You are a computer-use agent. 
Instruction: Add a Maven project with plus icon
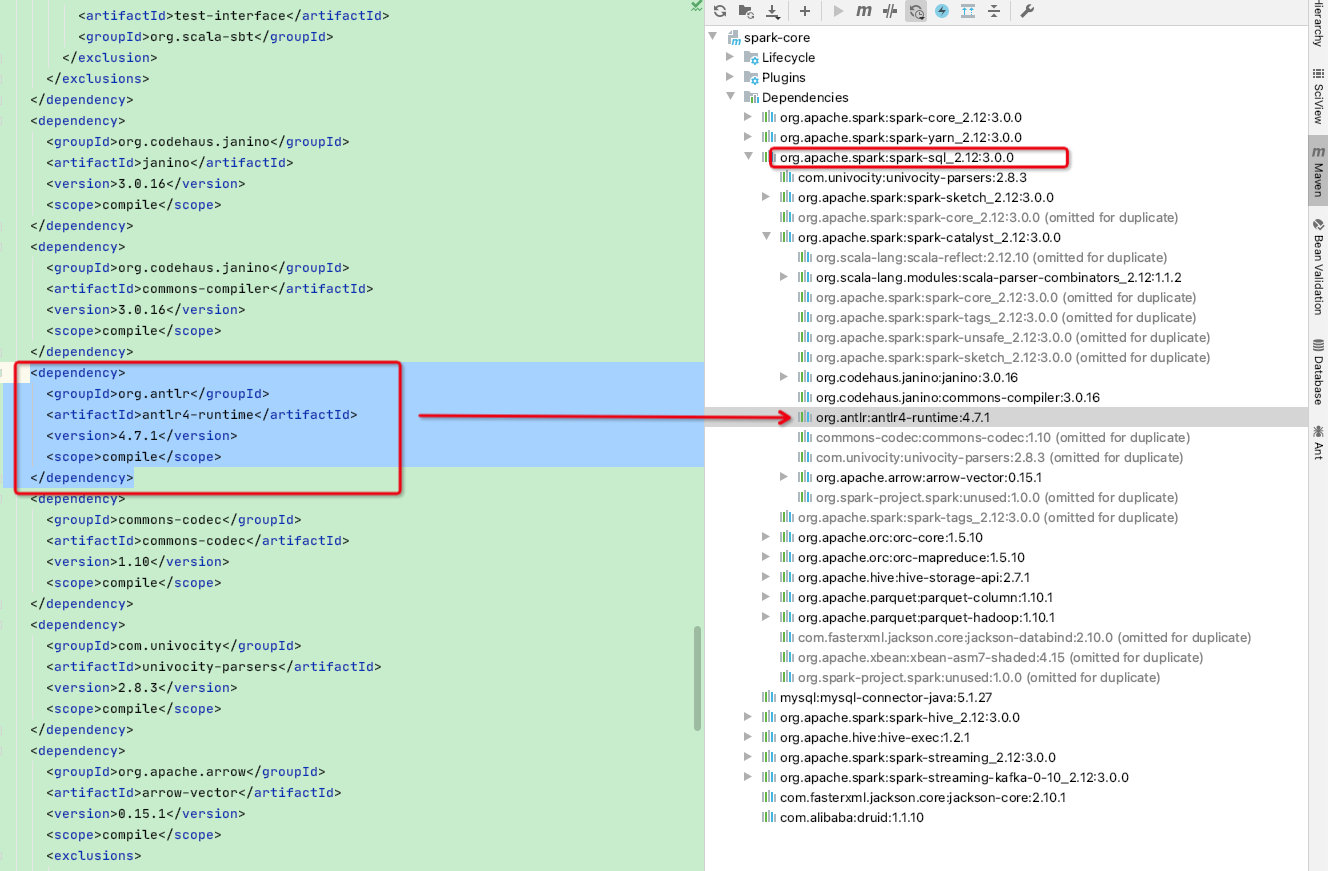(x=804, y=11)
